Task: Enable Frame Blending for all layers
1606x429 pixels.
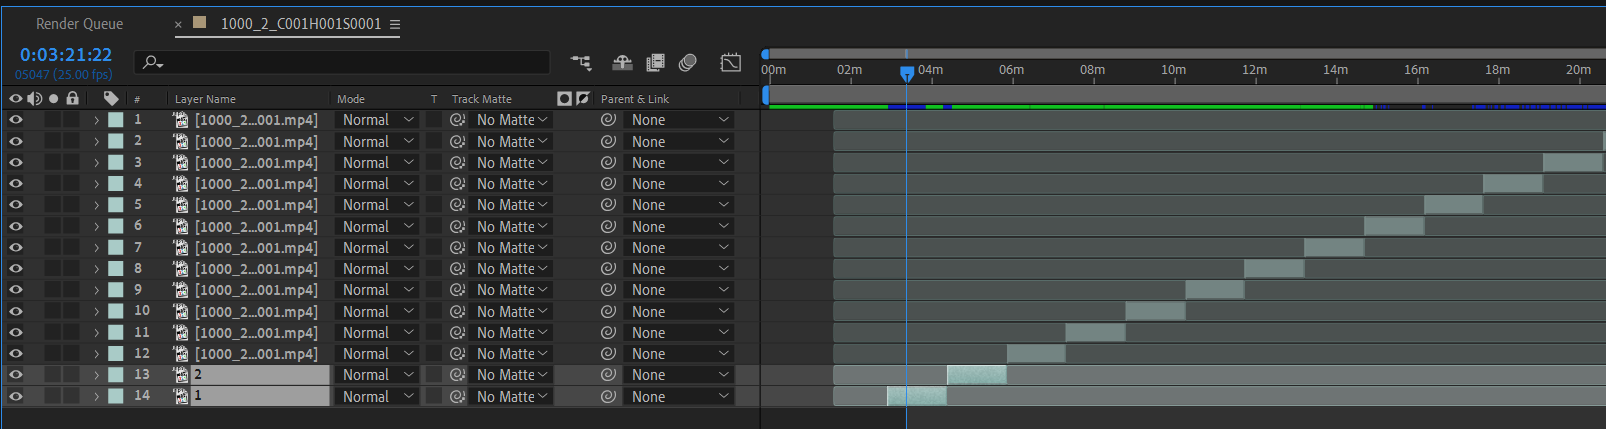Action: [655, 63]
